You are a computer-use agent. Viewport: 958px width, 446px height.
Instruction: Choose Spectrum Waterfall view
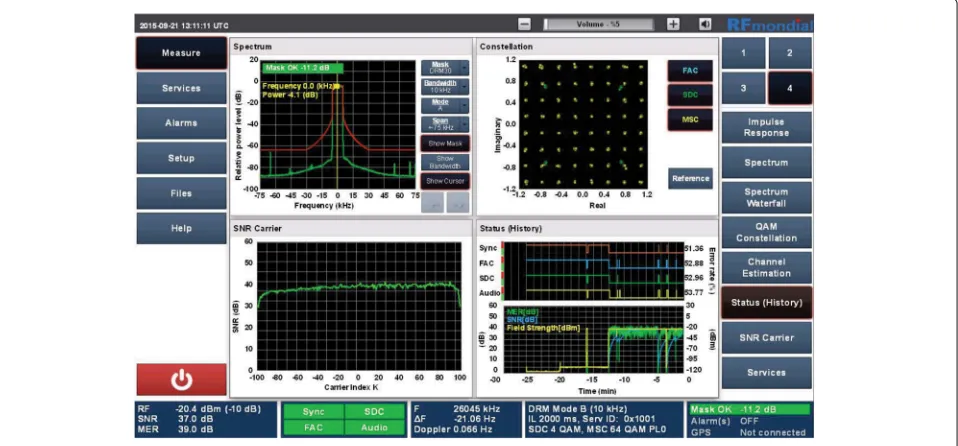point(767,197)
